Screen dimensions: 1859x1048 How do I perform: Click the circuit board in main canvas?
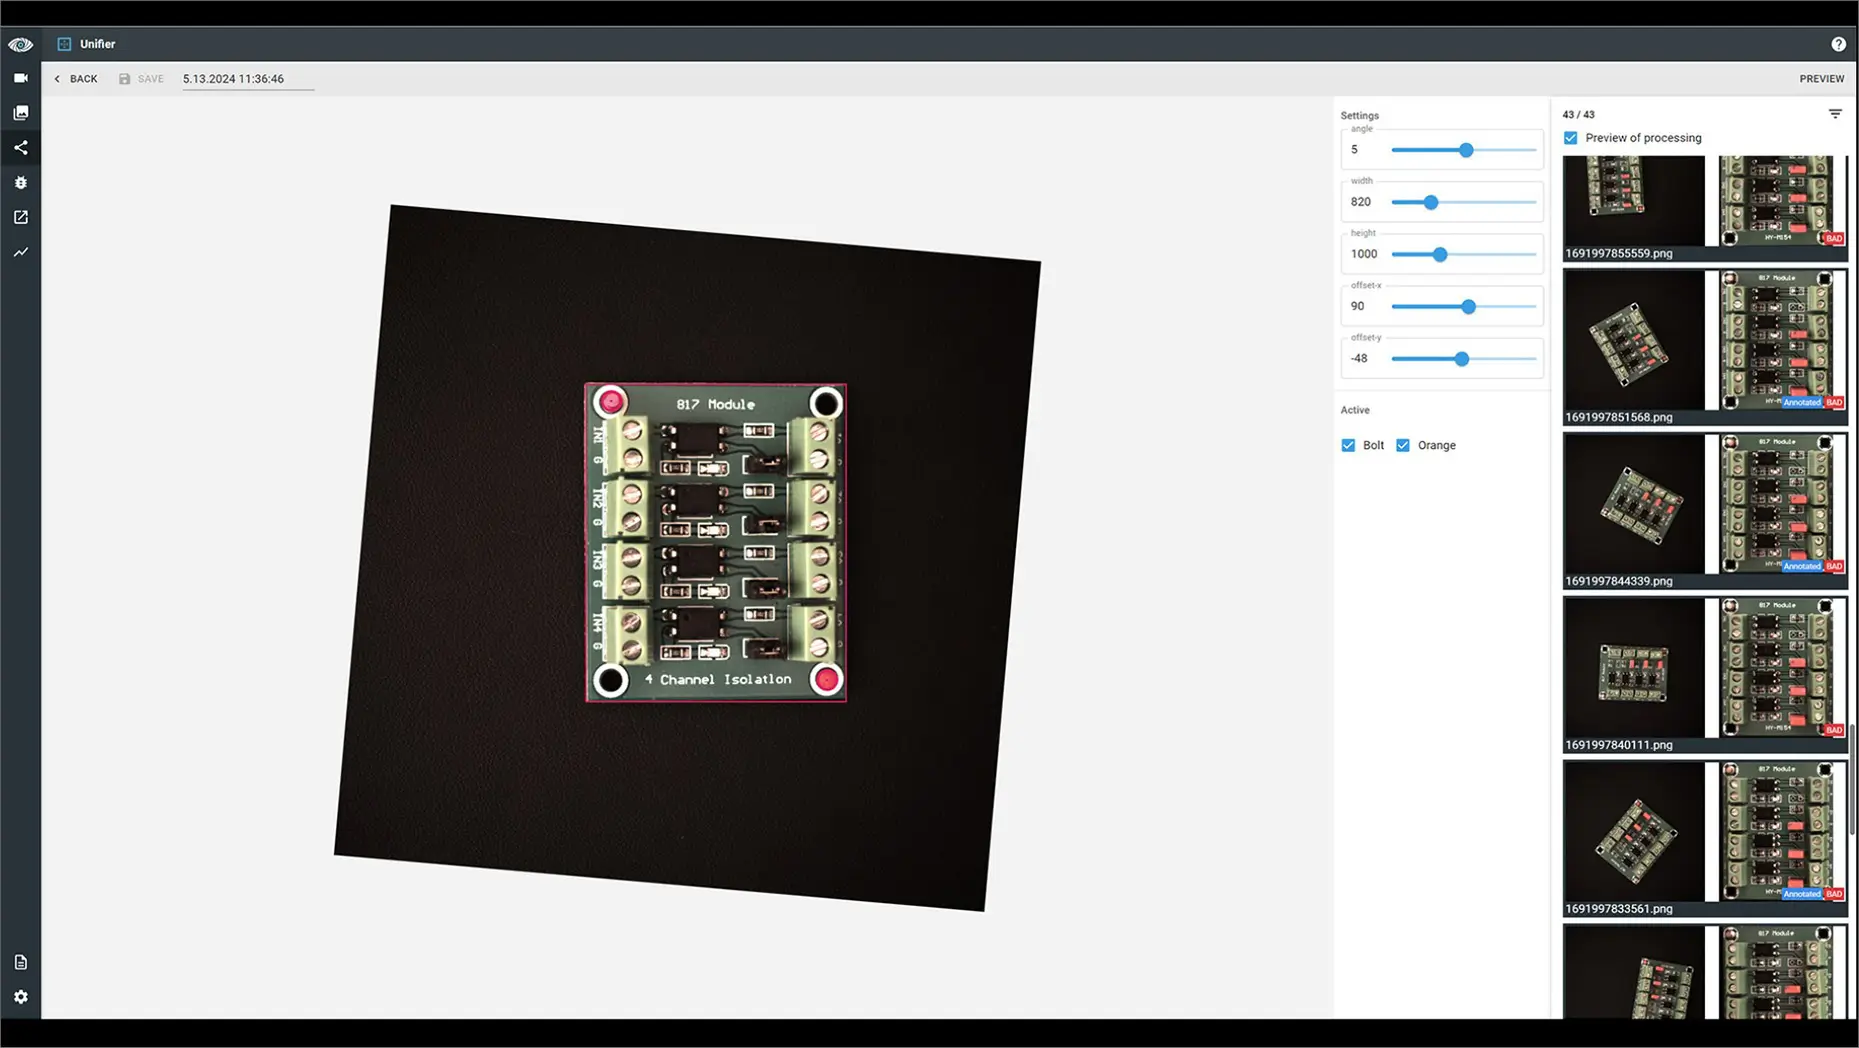coord(716,542)
